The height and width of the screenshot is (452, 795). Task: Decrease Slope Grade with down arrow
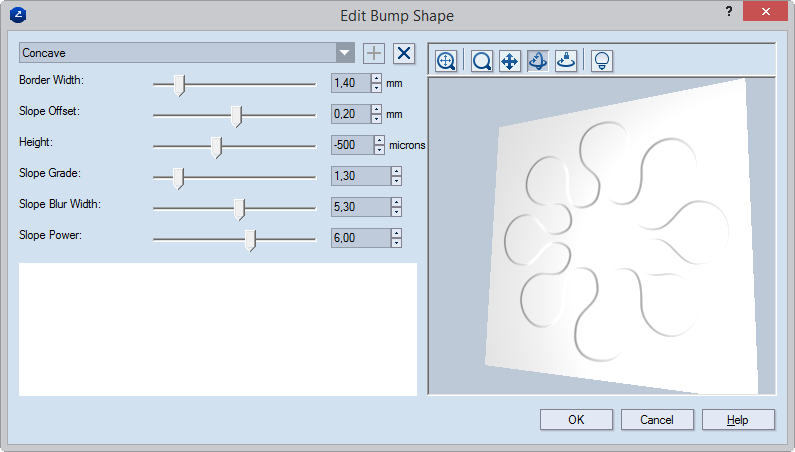396,181
